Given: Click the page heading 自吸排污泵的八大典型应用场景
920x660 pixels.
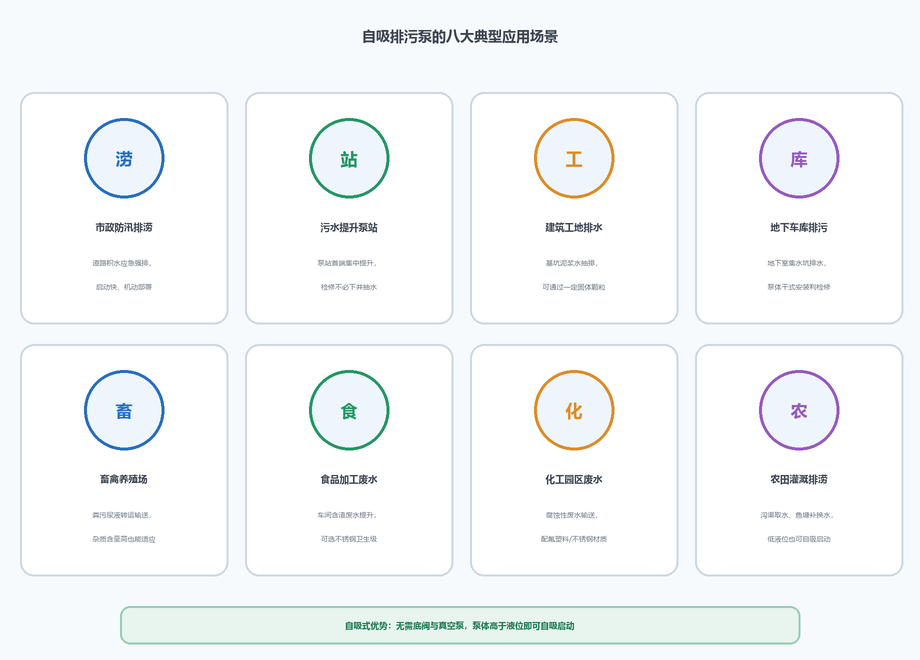Looking at the screenshot, I should [460, 36].
